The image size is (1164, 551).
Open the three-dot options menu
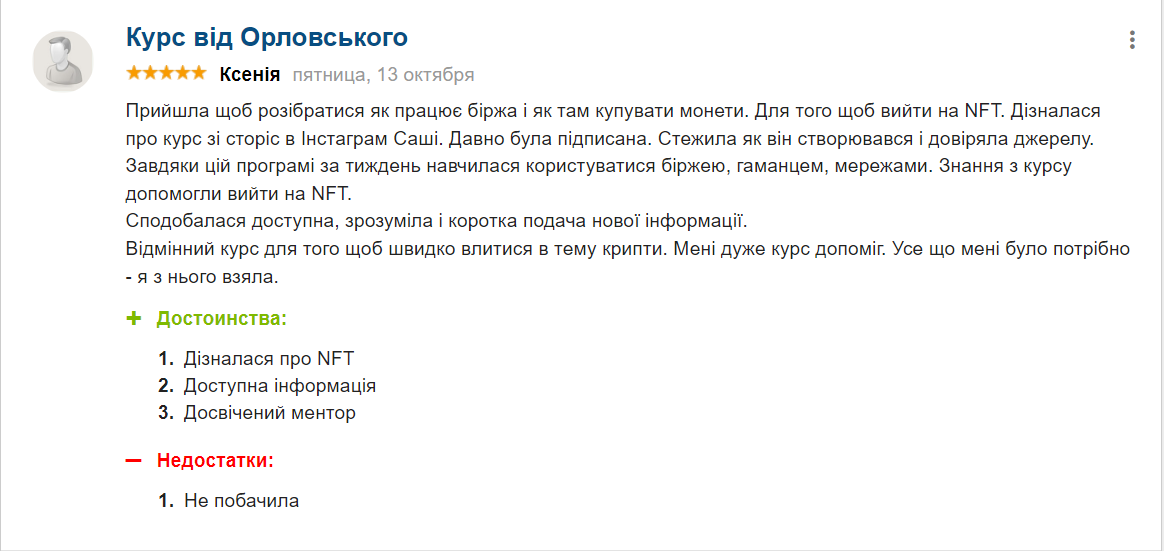[1132, 40]
